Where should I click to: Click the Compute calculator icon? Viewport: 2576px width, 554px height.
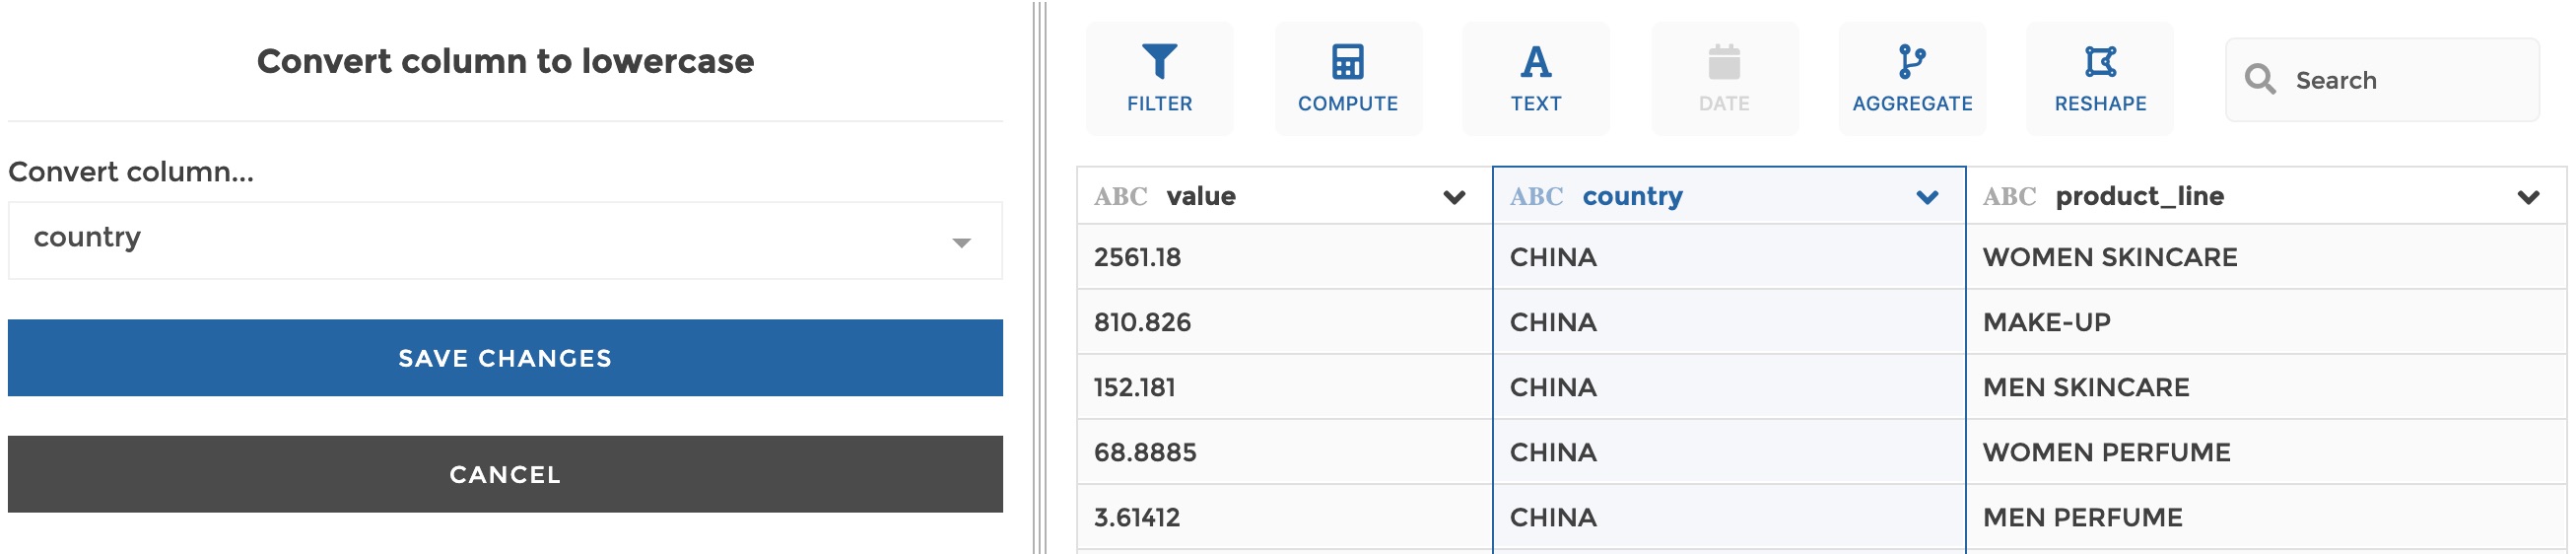pyautogui.click(x=1347, y=62)
